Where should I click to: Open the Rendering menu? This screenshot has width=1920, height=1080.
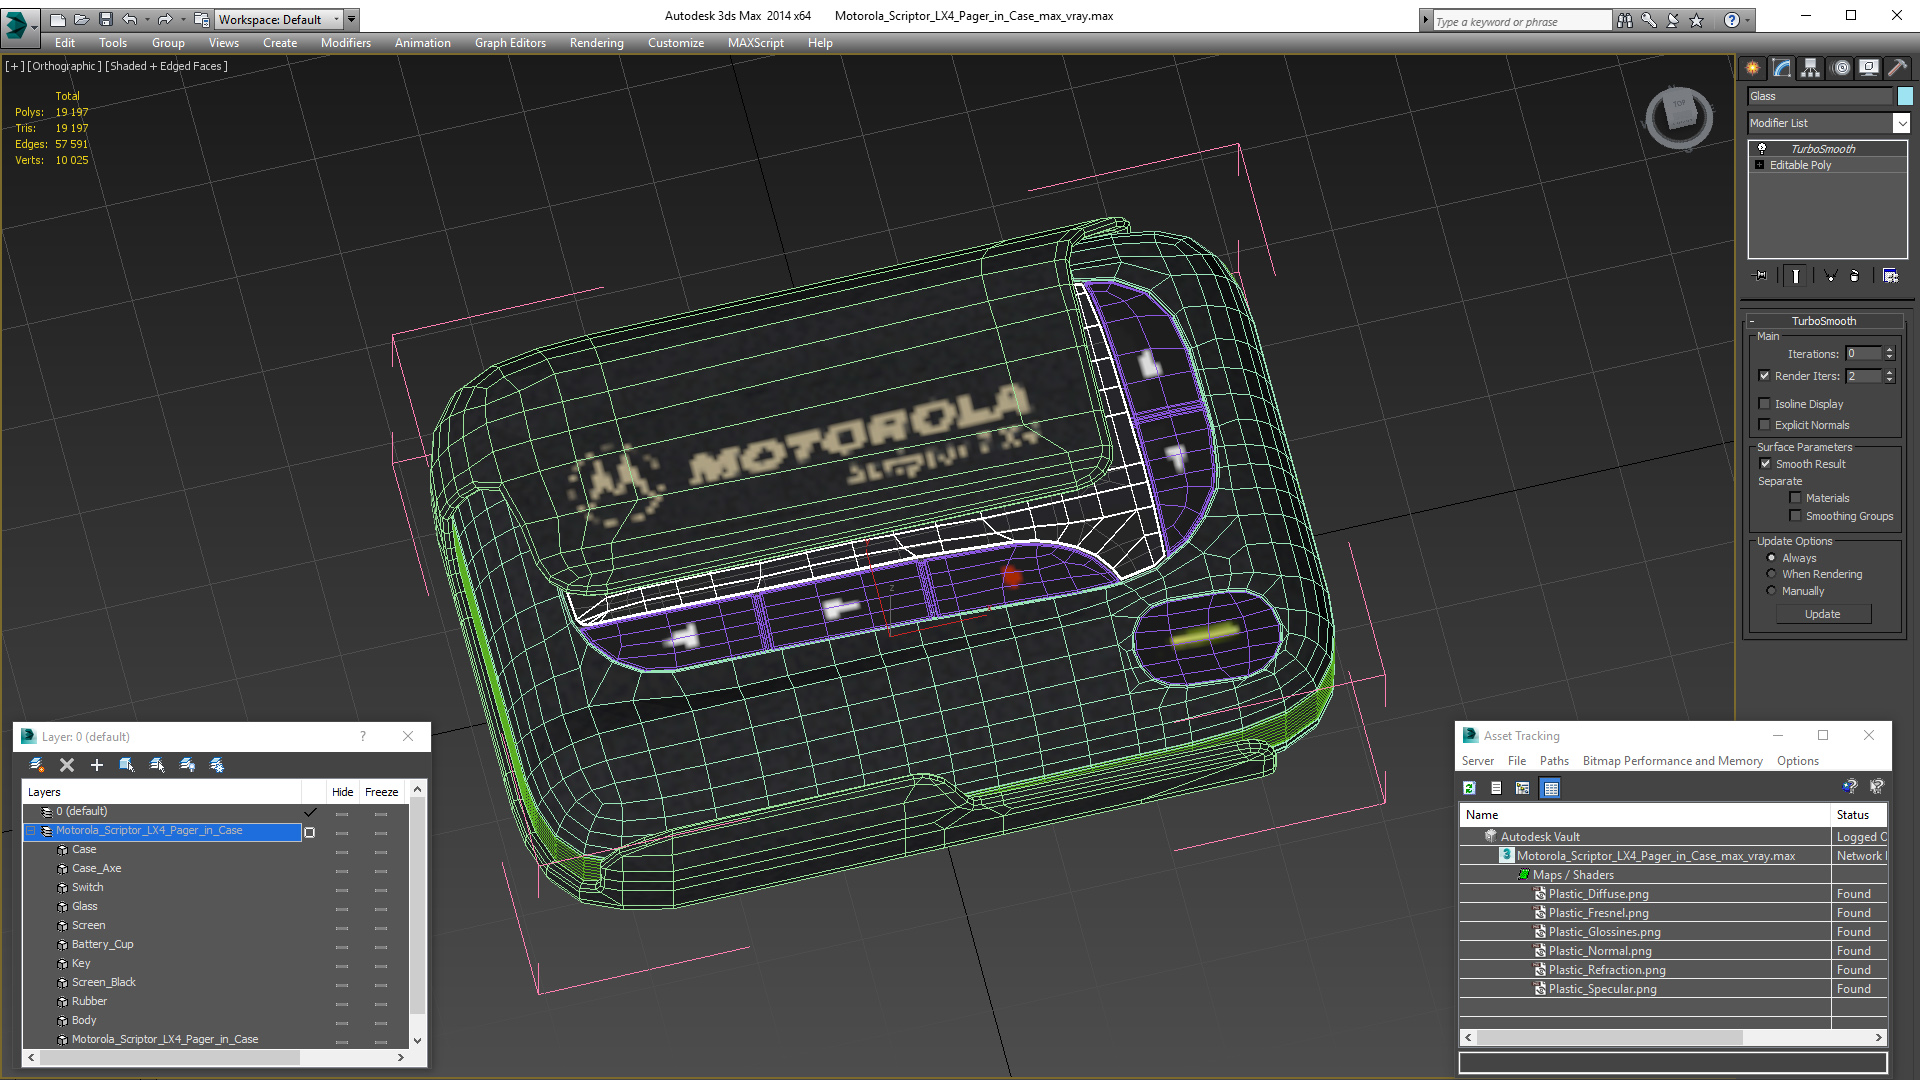click(597, 43)
